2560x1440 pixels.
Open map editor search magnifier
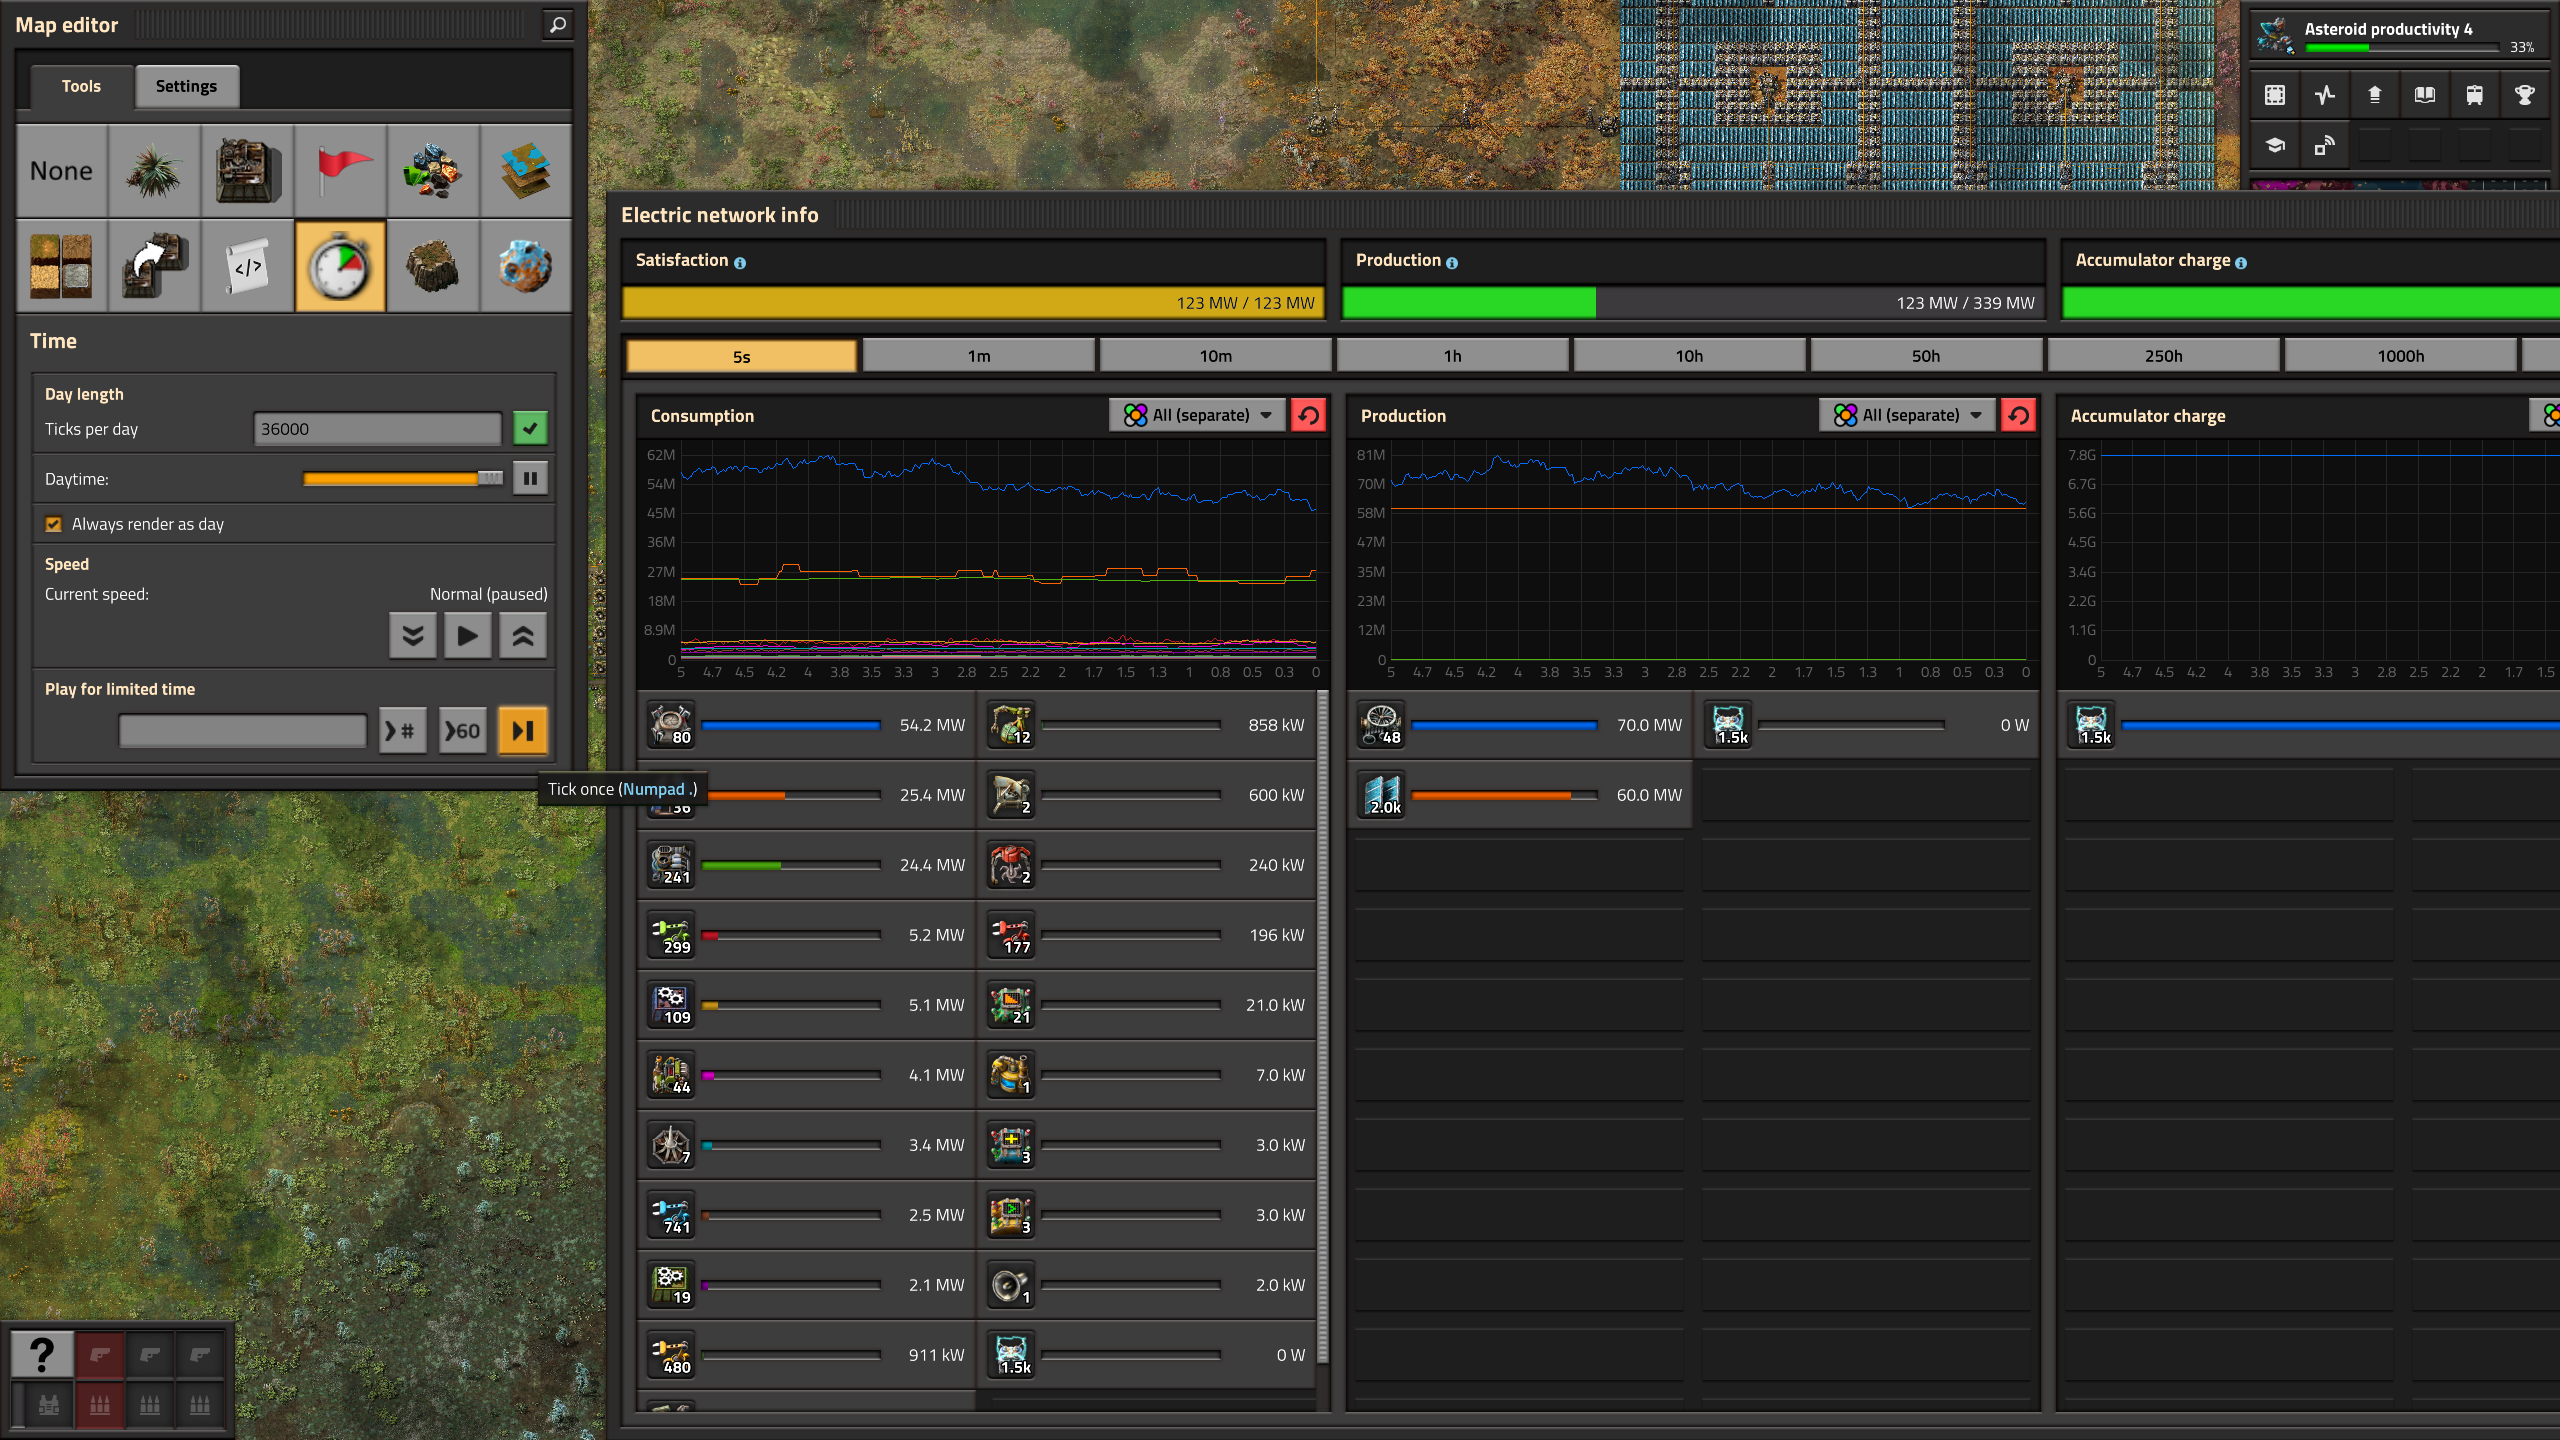(558, 25)
